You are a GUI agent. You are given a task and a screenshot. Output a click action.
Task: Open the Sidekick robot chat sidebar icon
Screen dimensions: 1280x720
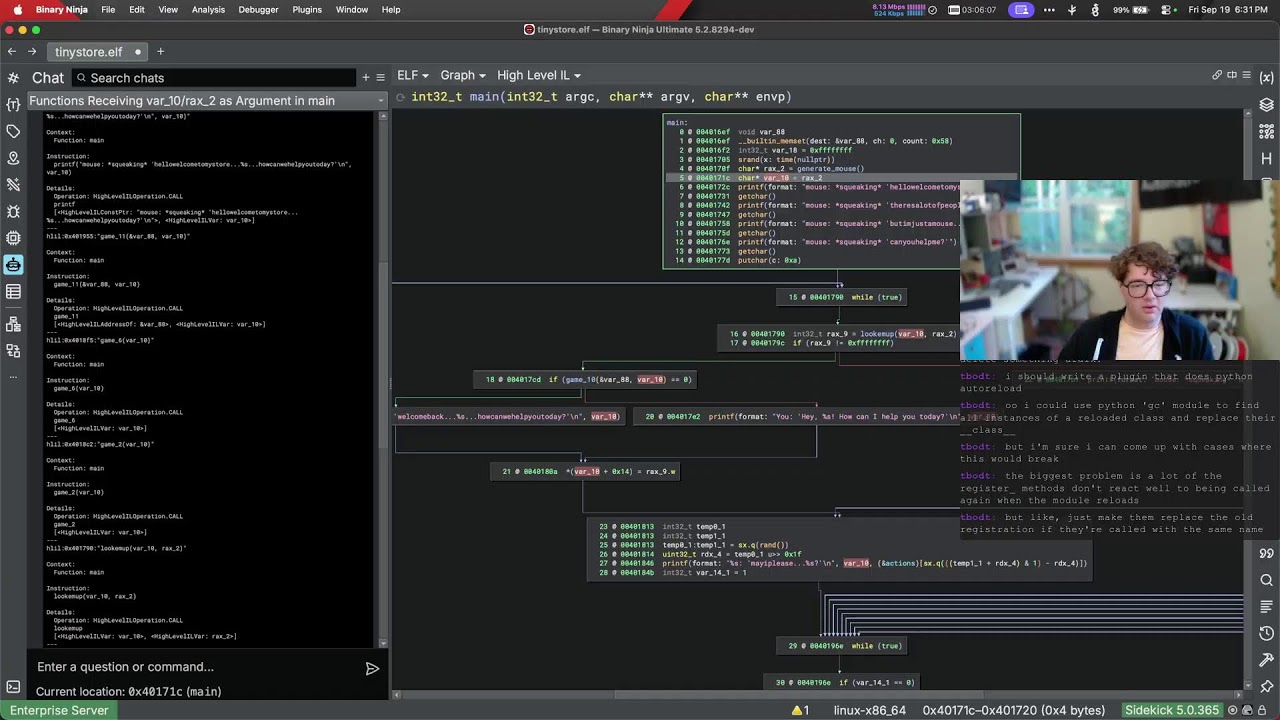13,265
